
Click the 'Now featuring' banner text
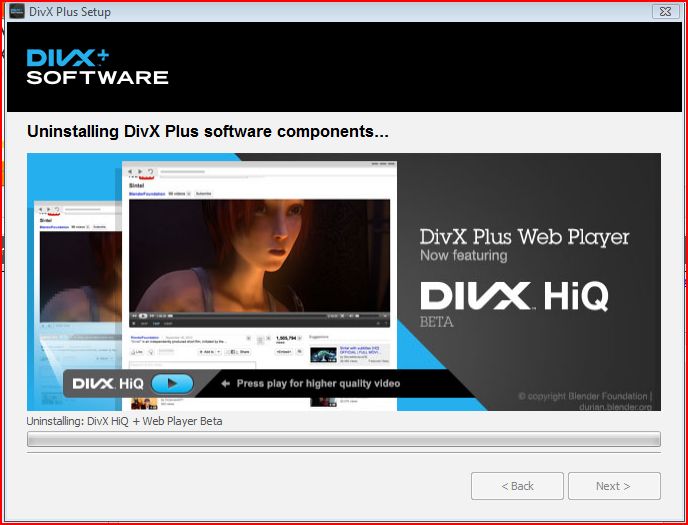pos(463,255)
